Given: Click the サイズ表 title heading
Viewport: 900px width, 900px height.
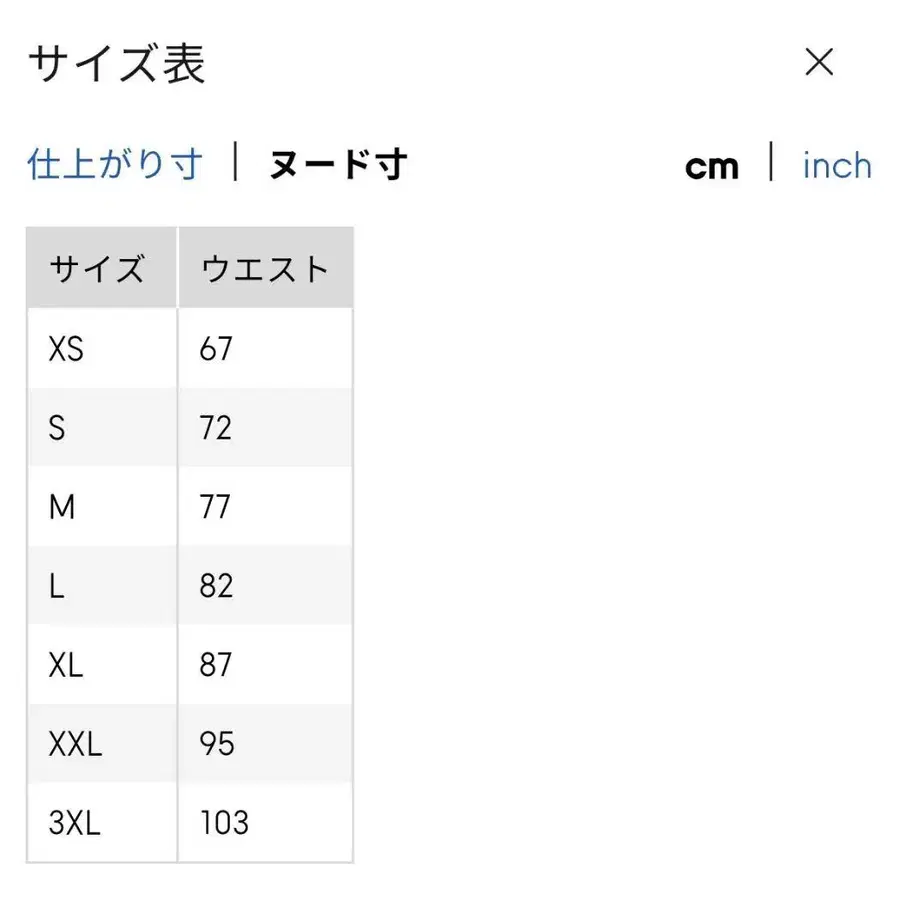Looking at the screenshot, I should tap(115, 63).
